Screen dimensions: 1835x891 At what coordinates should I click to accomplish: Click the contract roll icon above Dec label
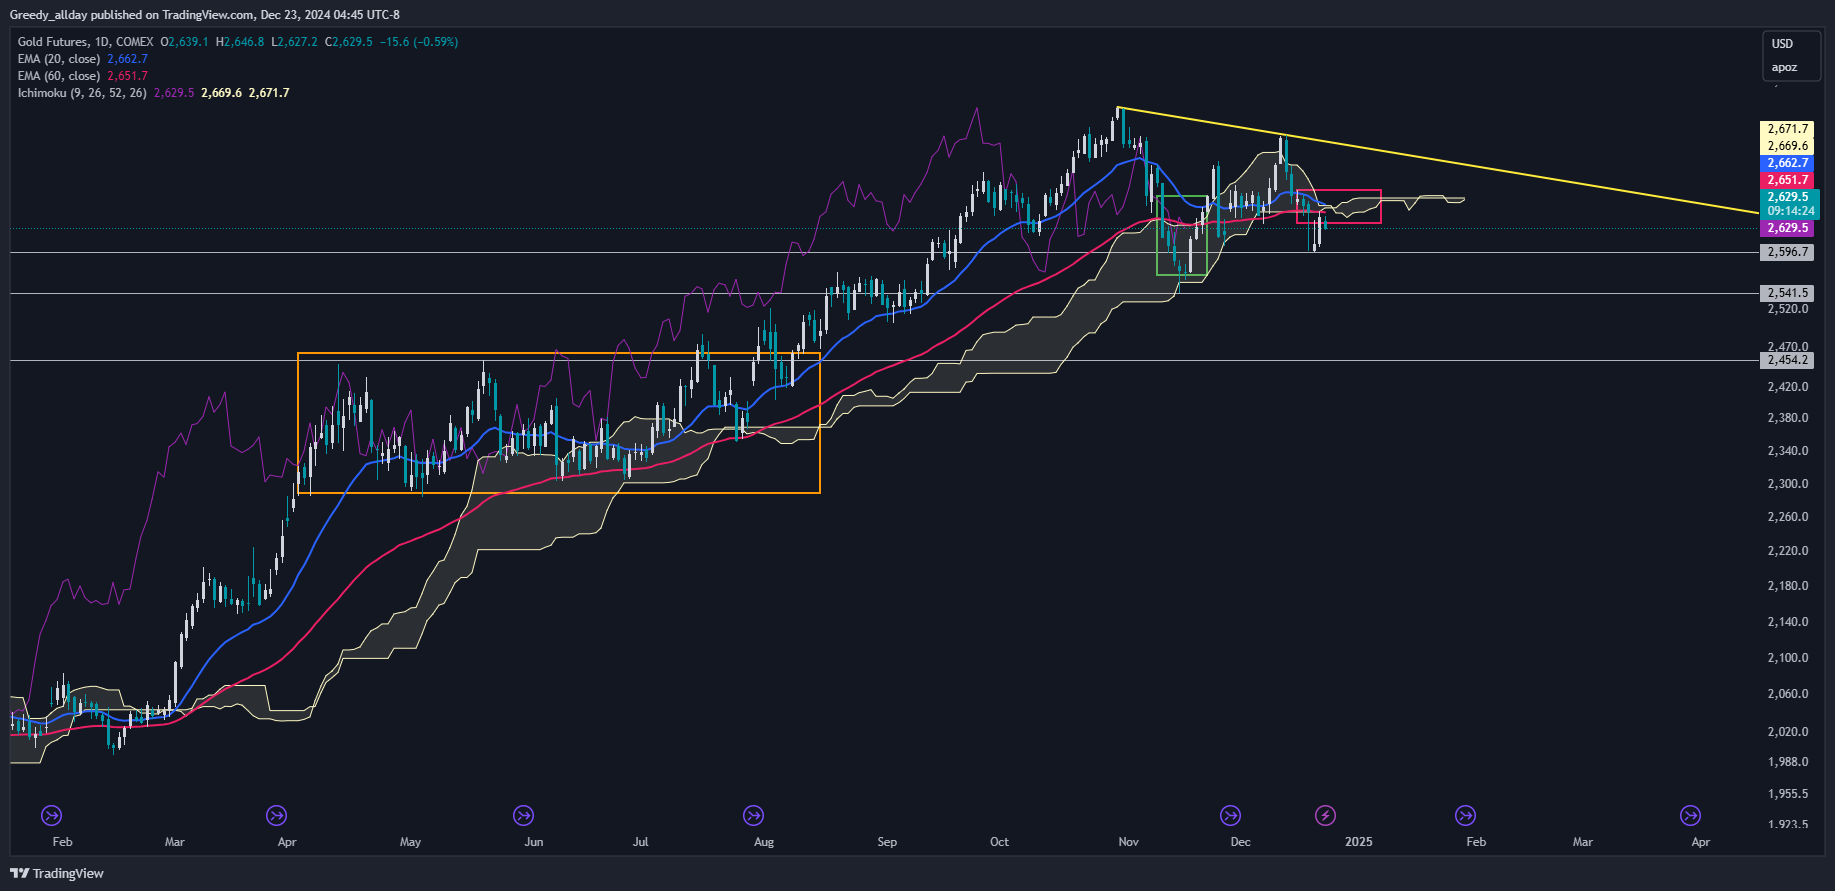coord(1230,816)
